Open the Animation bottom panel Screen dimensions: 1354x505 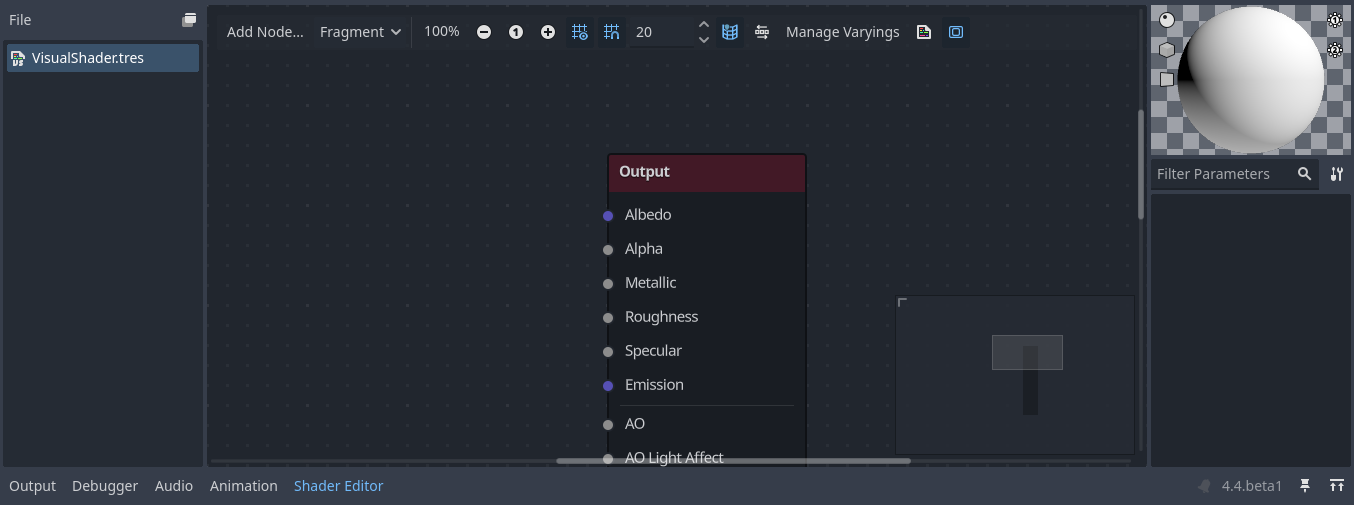click(x=244, y=486)
